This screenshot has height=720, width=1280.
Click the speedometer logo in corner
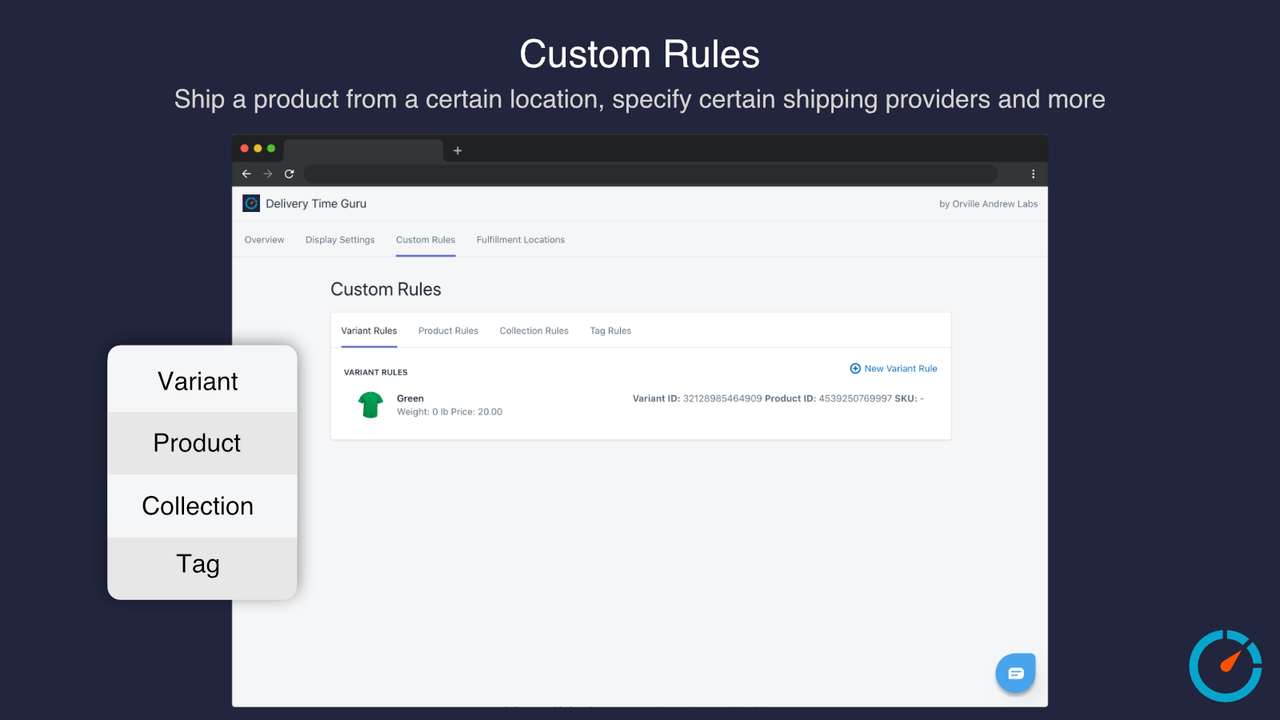pos(1225,665)
